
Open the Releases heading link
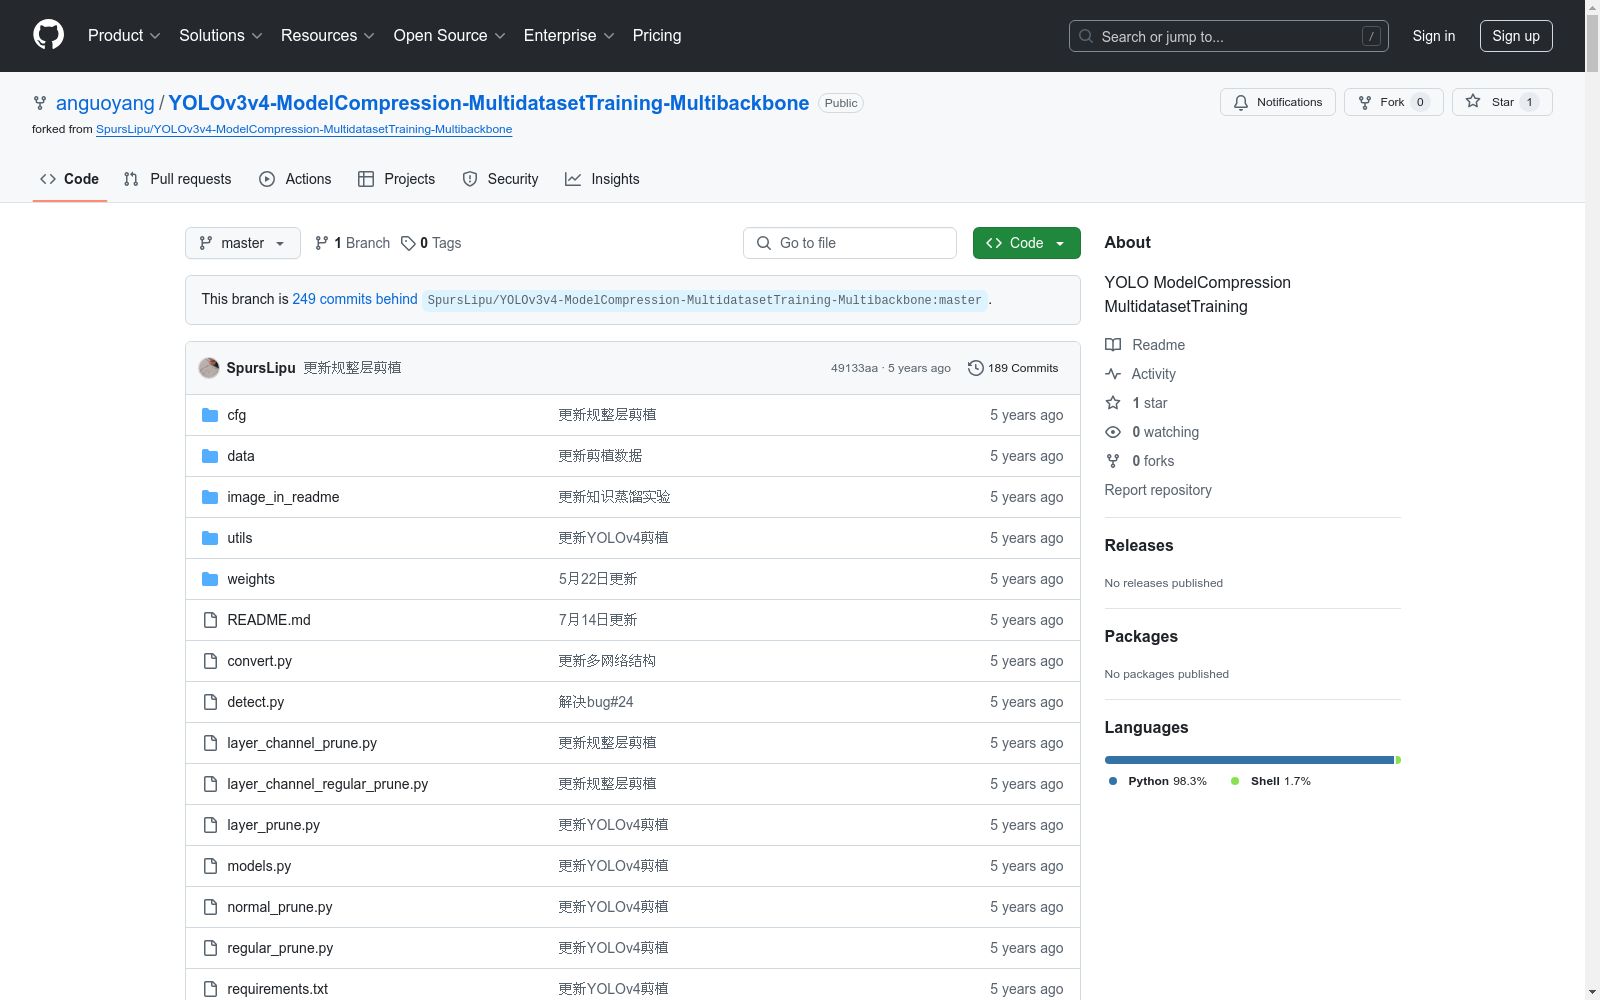tap(1139, 545)
